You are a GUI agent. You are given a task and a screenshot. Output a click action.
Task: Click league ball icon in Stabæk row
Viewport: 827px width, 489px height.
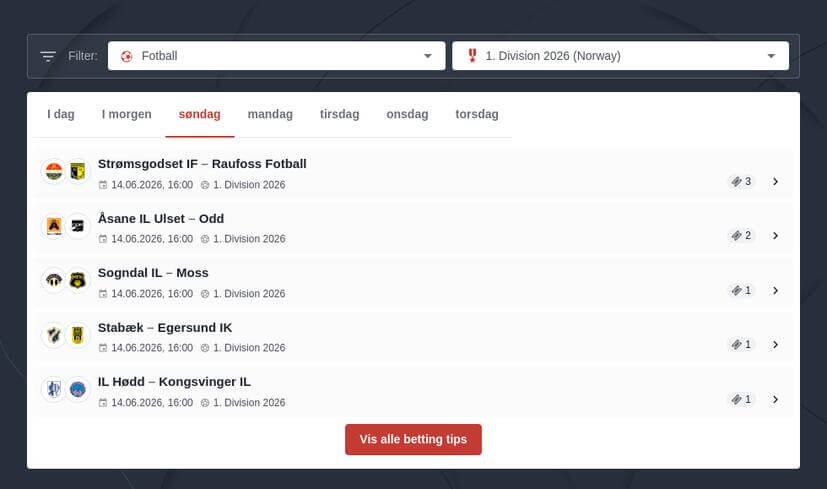(205, 348)
